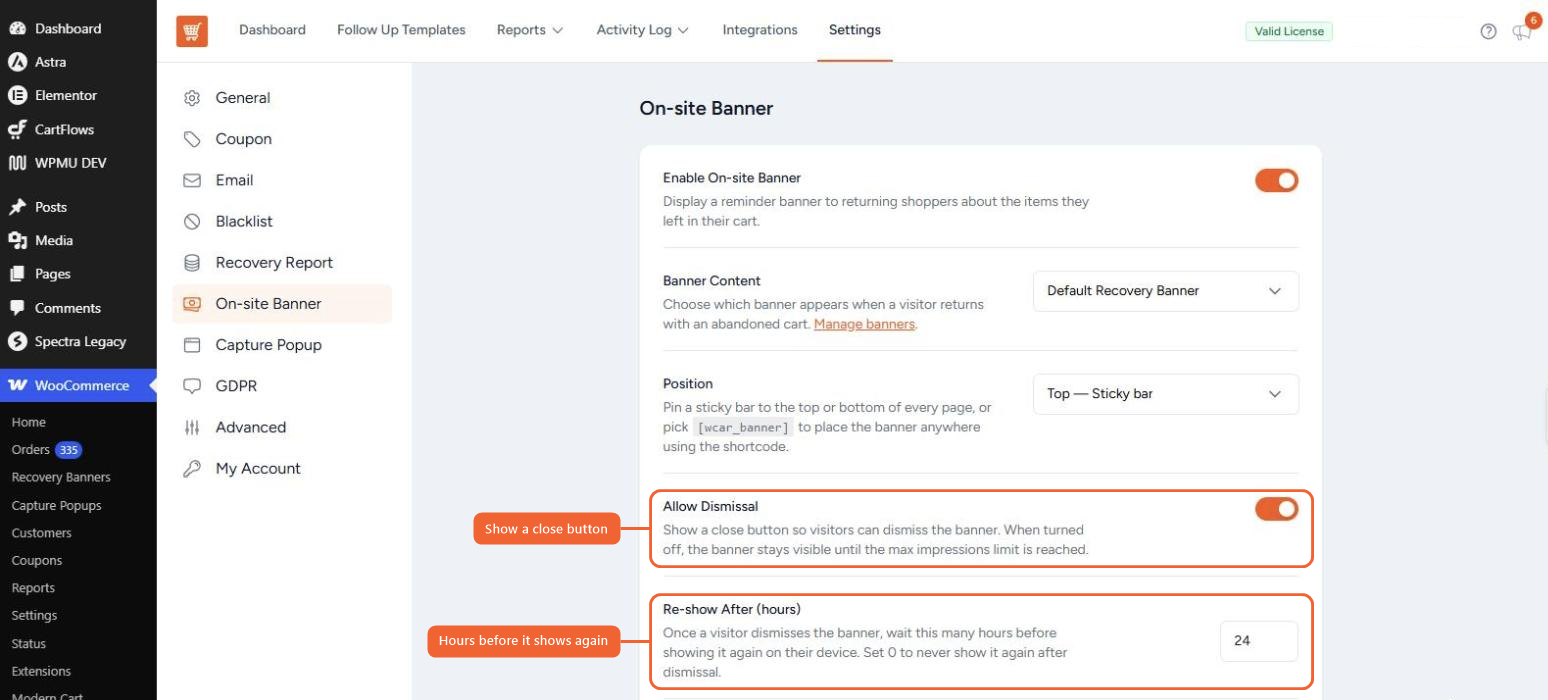The width and height of the screenshot is (1548, 700).
Task: Toggle the Allow Dismissal switch
Action: 1276,509
